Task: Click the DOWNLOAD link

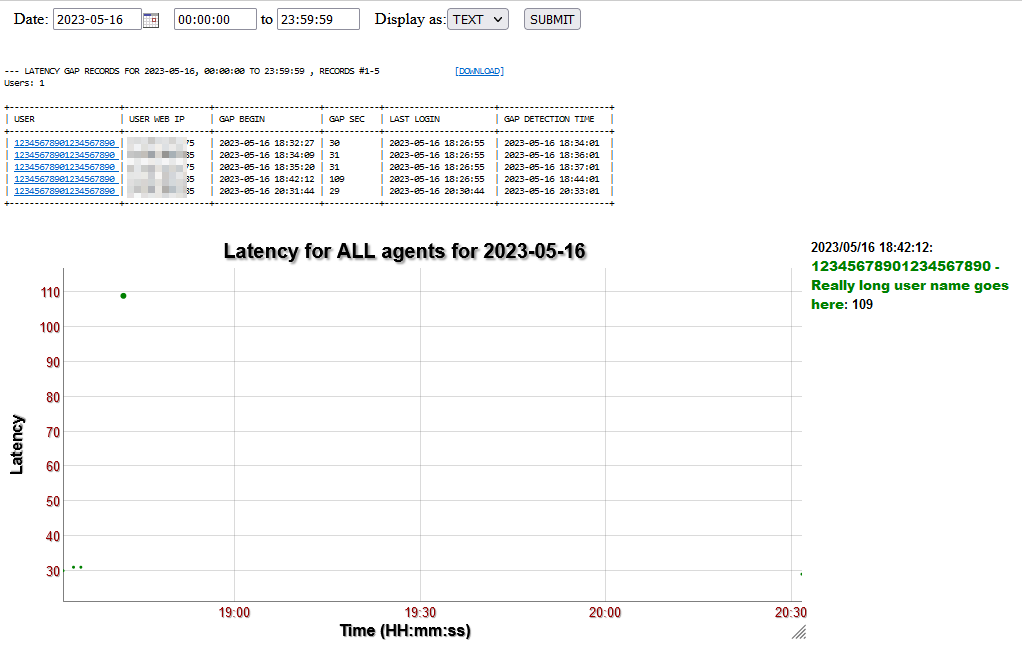Action: click(x=479, y=71)
